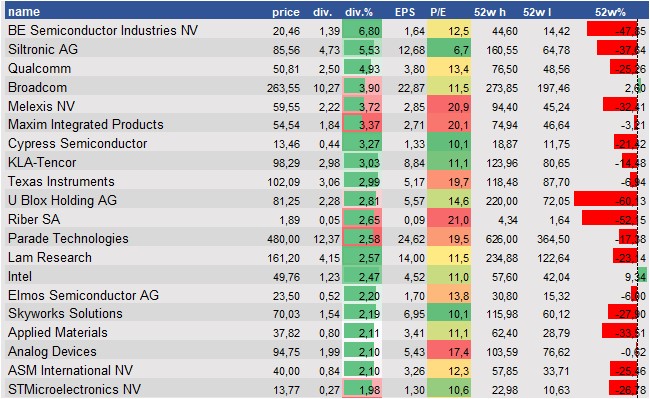Click the 52w% column header

610,12
